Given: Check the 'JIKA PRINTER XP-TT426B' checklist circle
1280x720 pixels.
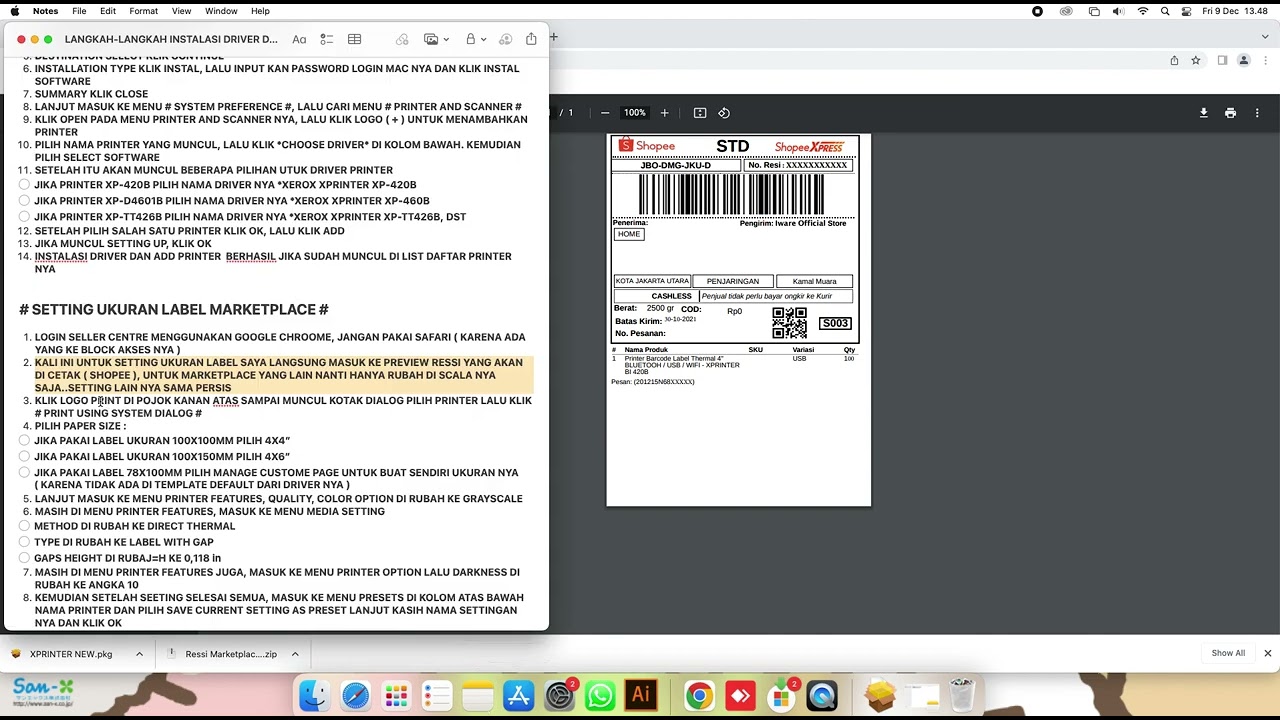Looking at the screenshot, I should click(x=24, y=216).
